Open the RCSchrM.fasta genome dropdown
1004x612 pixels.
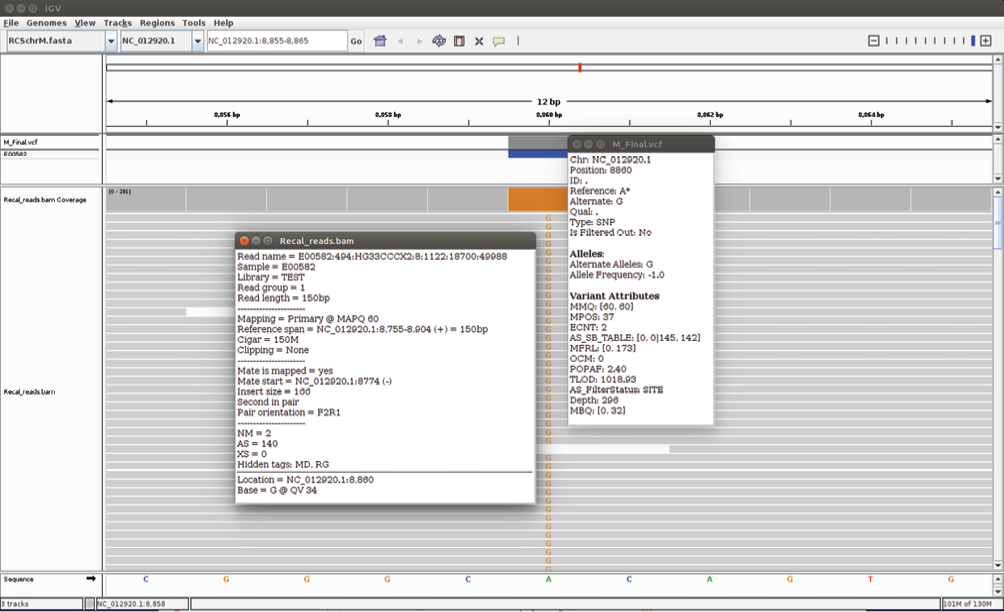click(110, 41)
